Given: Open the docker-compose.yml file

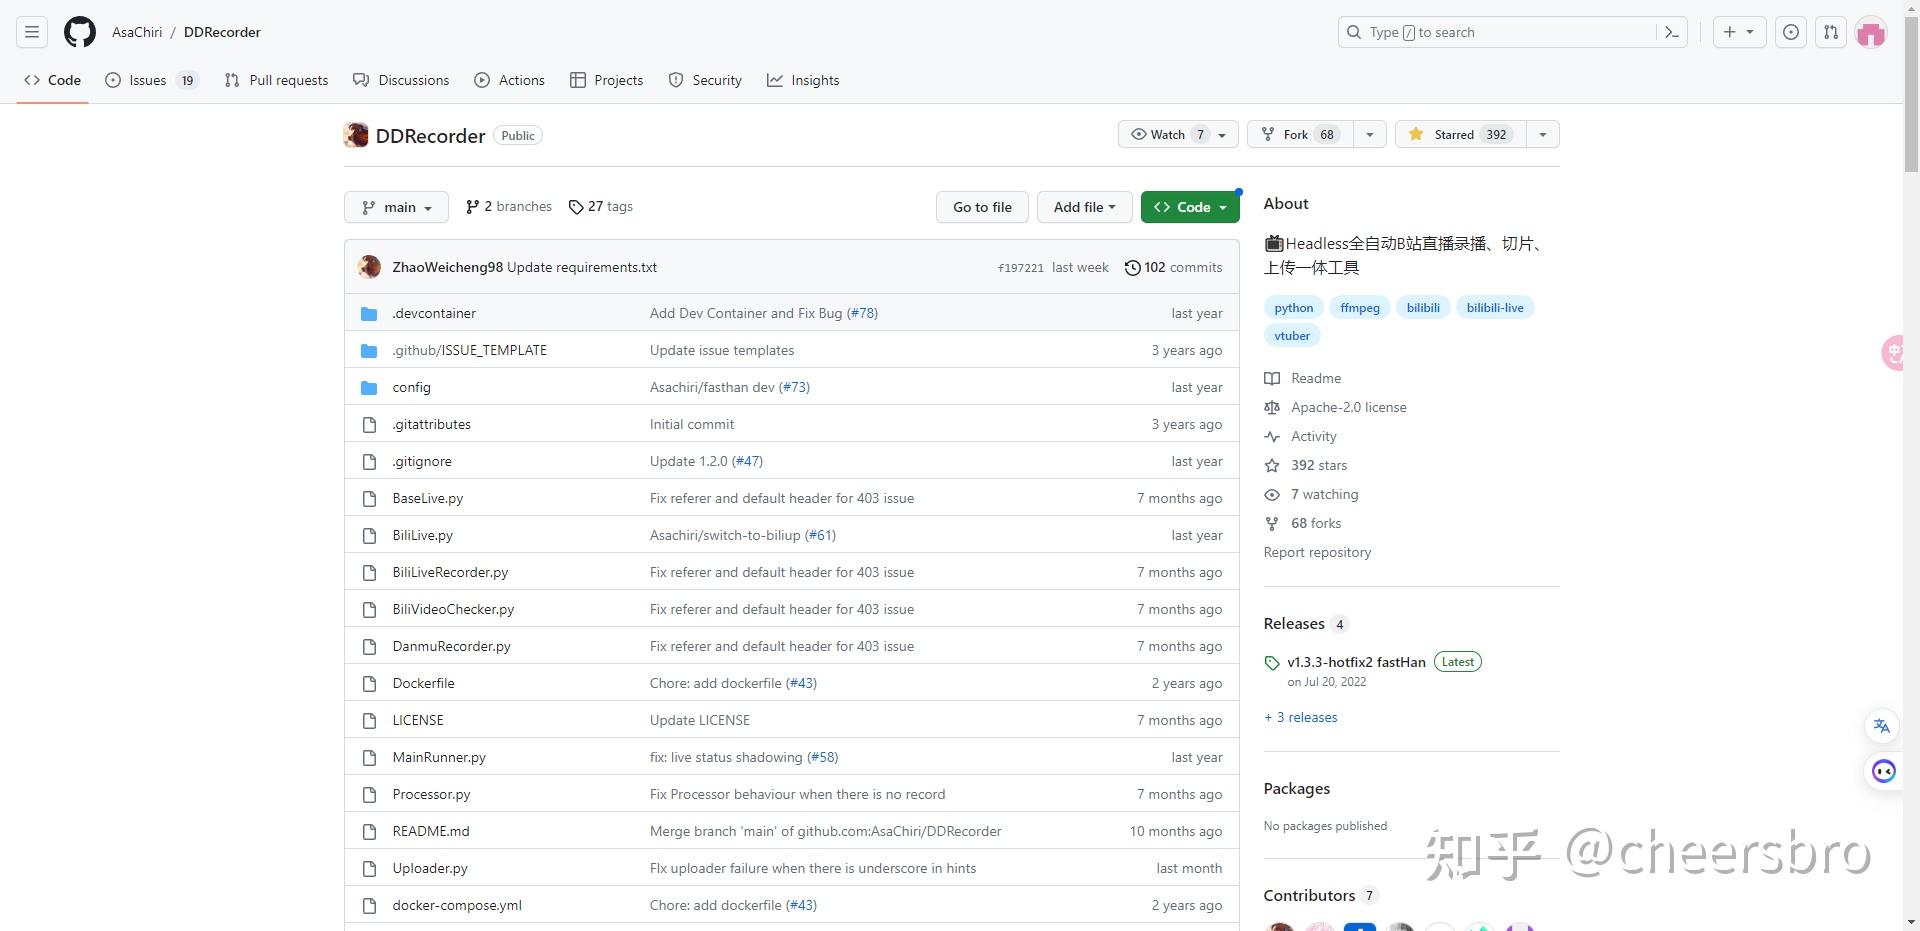Looking at the screenshot, I should pos(457,905).
